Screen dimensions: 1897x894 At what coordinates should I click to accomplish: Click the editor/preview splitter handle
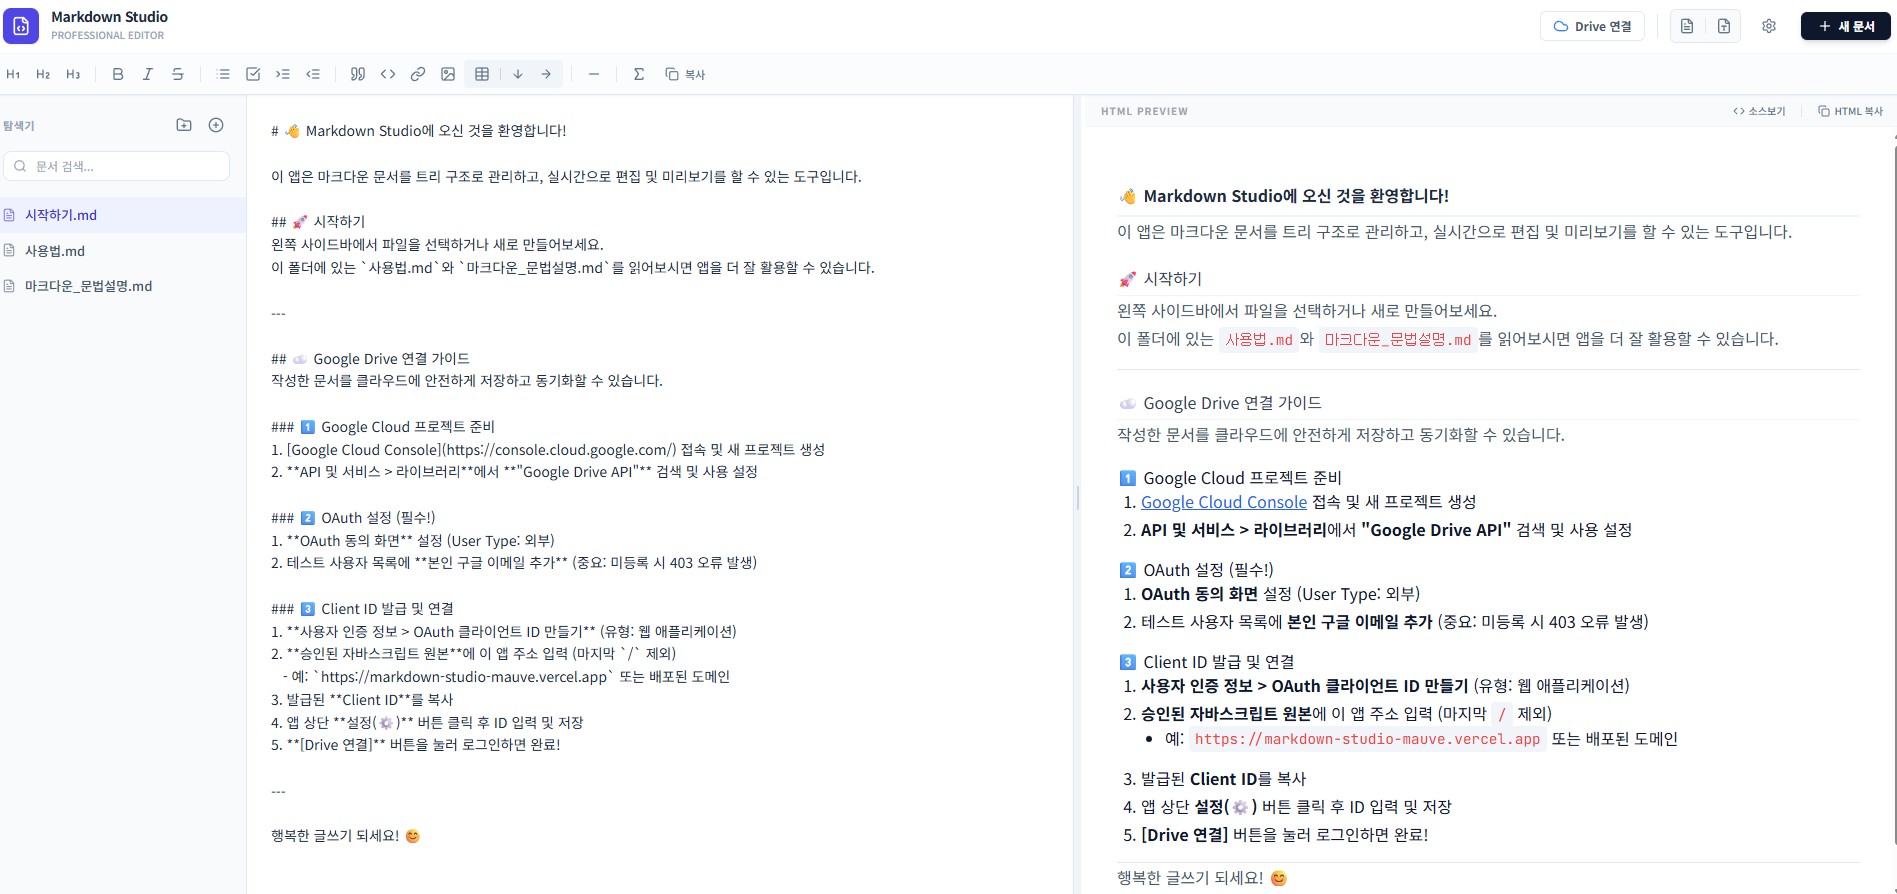click(x=1078, y=496)
